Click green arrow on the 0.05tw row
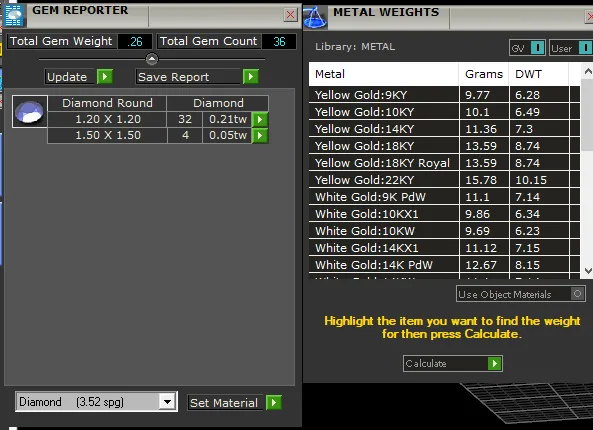This screenshot has width=593, height=430. (x=260, y=135)
